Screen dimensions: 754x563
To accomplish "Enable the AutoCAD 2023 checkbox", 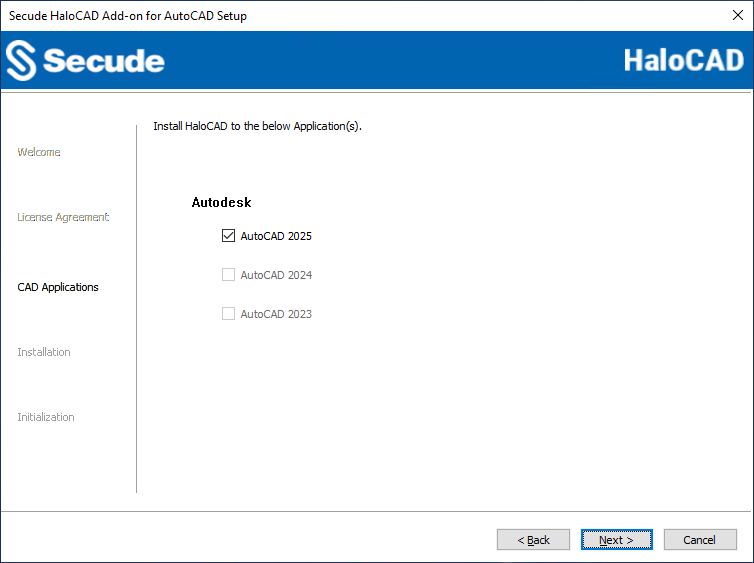I will [228, 314].
